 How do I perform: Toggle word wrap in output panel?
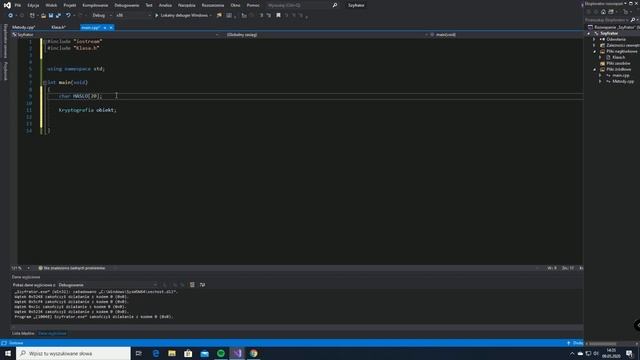click(x=202, y=285)
